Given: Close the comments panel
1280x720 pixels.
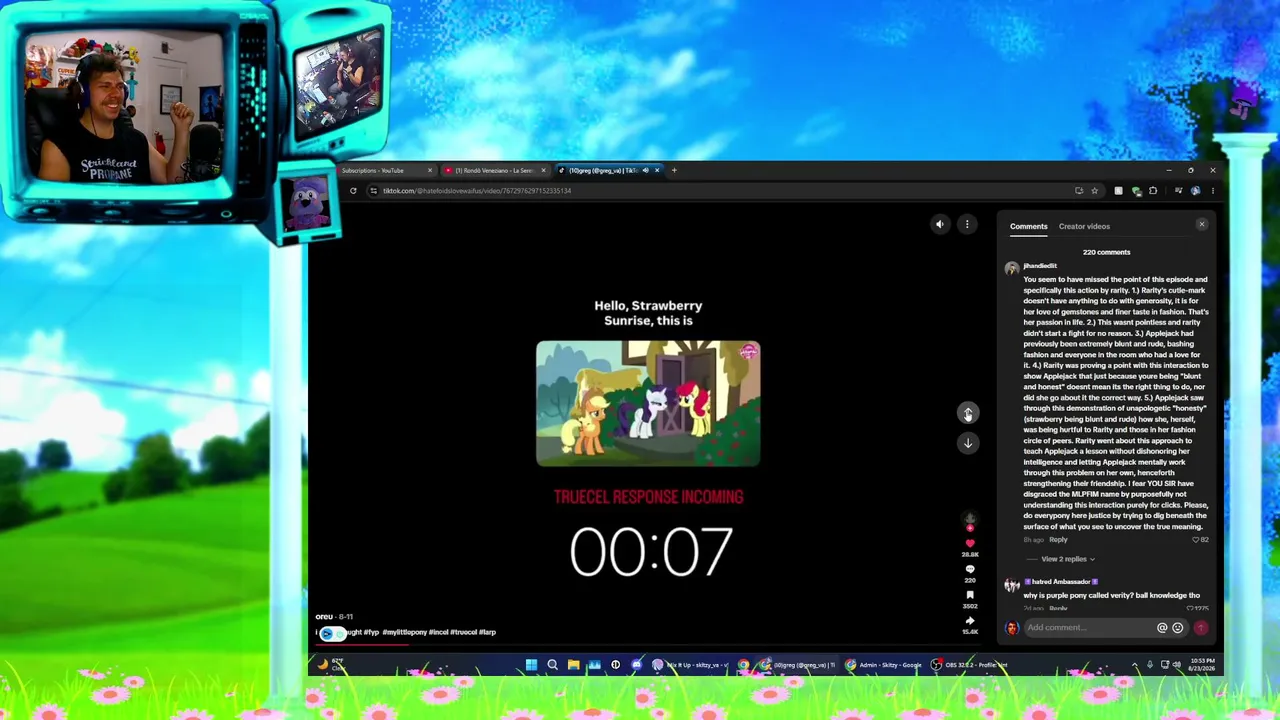Looking at the screenshot, I should [1202, 224].
